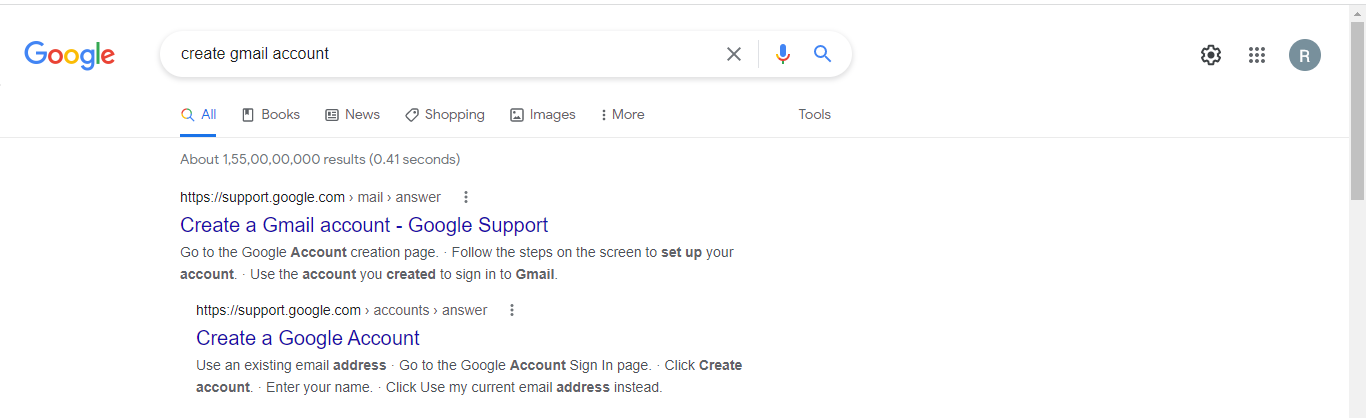Clear the search box with X icon
This screenshot has width=1366, height=418.
pos(734,54)
